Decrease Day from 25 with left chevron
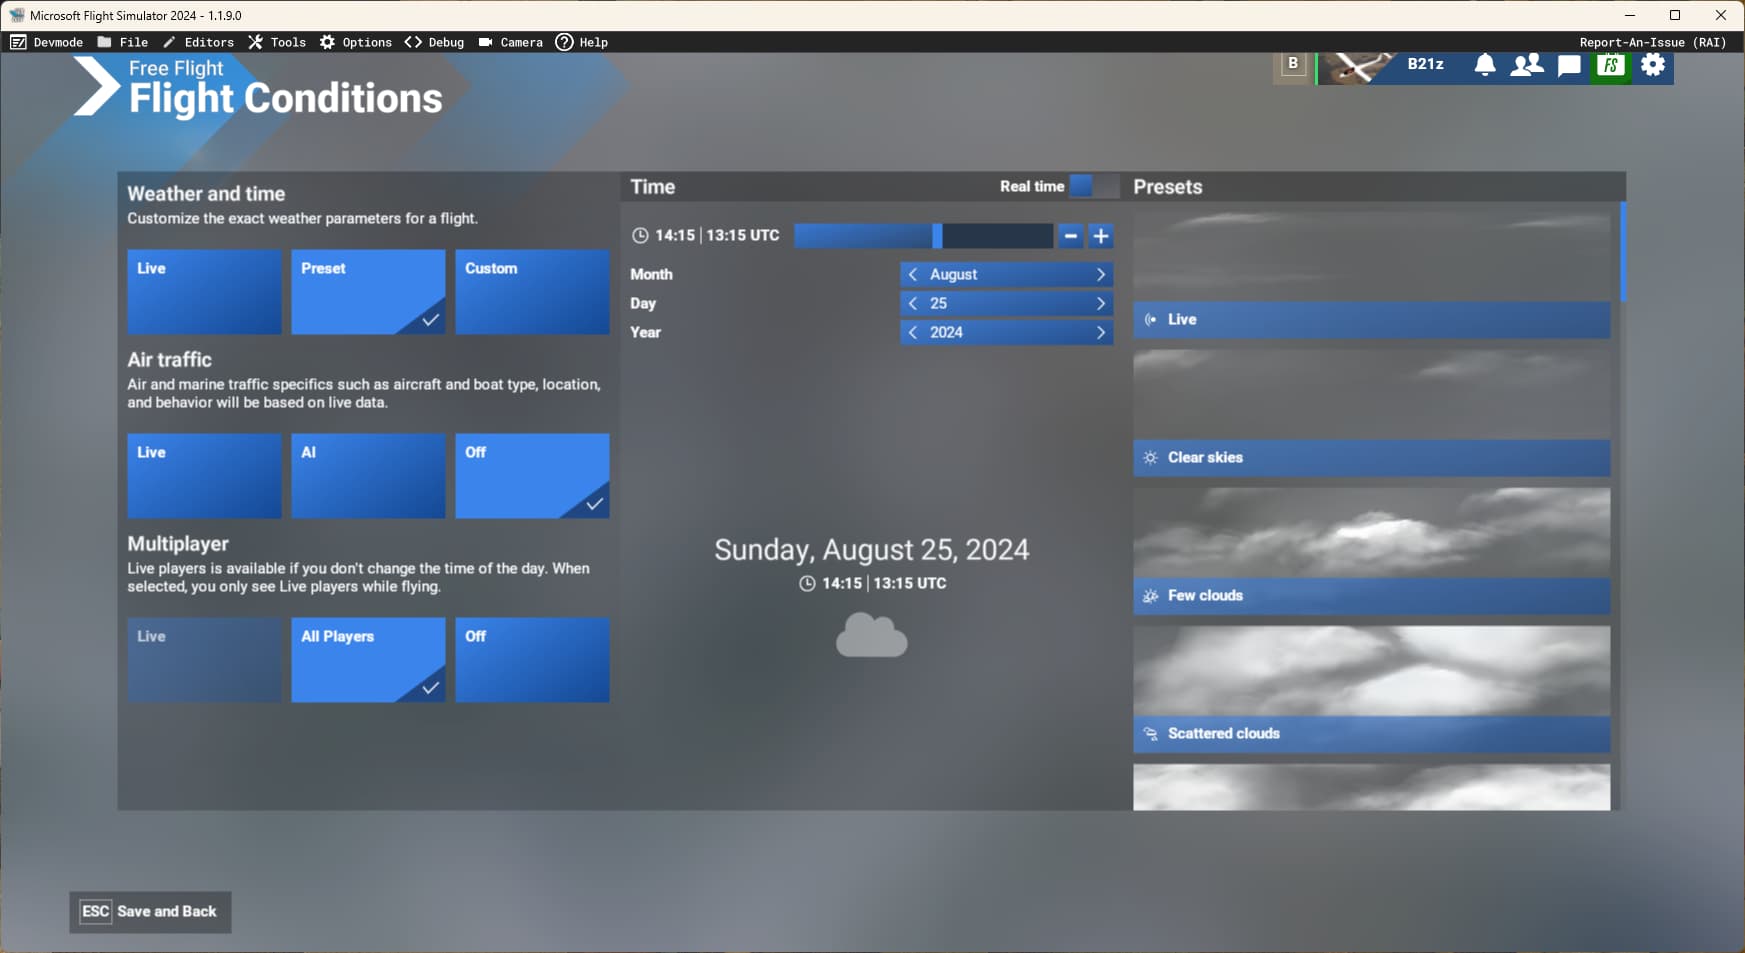The height and width of the screenshot is (953, 1745). click(x=913, y=303)
